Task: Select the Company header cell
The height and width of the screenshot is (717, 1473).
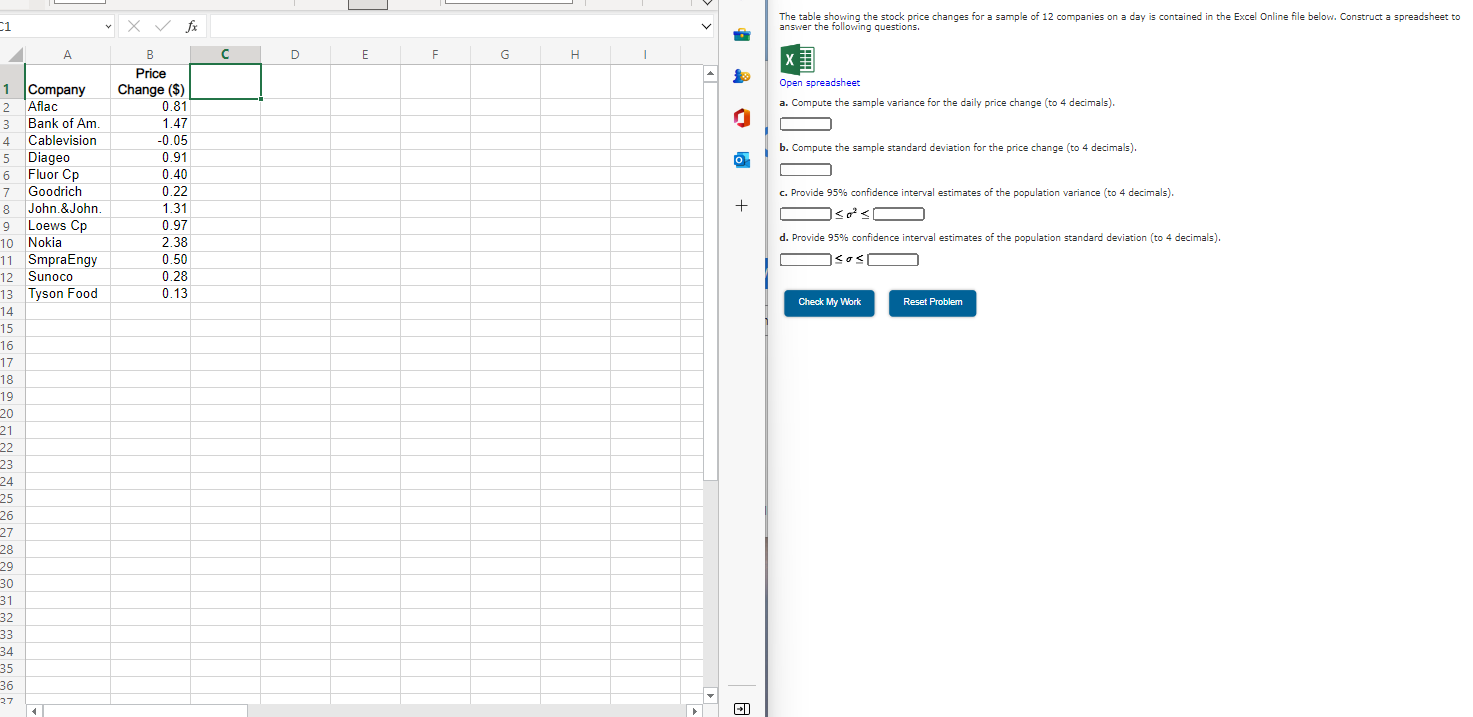Action: pyautogui.click(x=67, y=81)
